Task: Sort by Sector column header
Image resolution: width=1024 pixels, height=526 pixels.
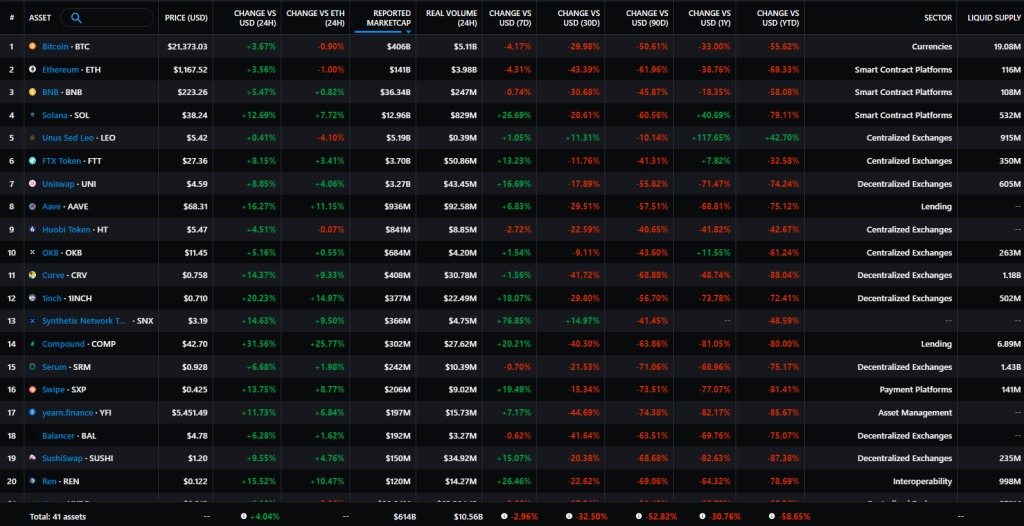Action: (938, 18)
